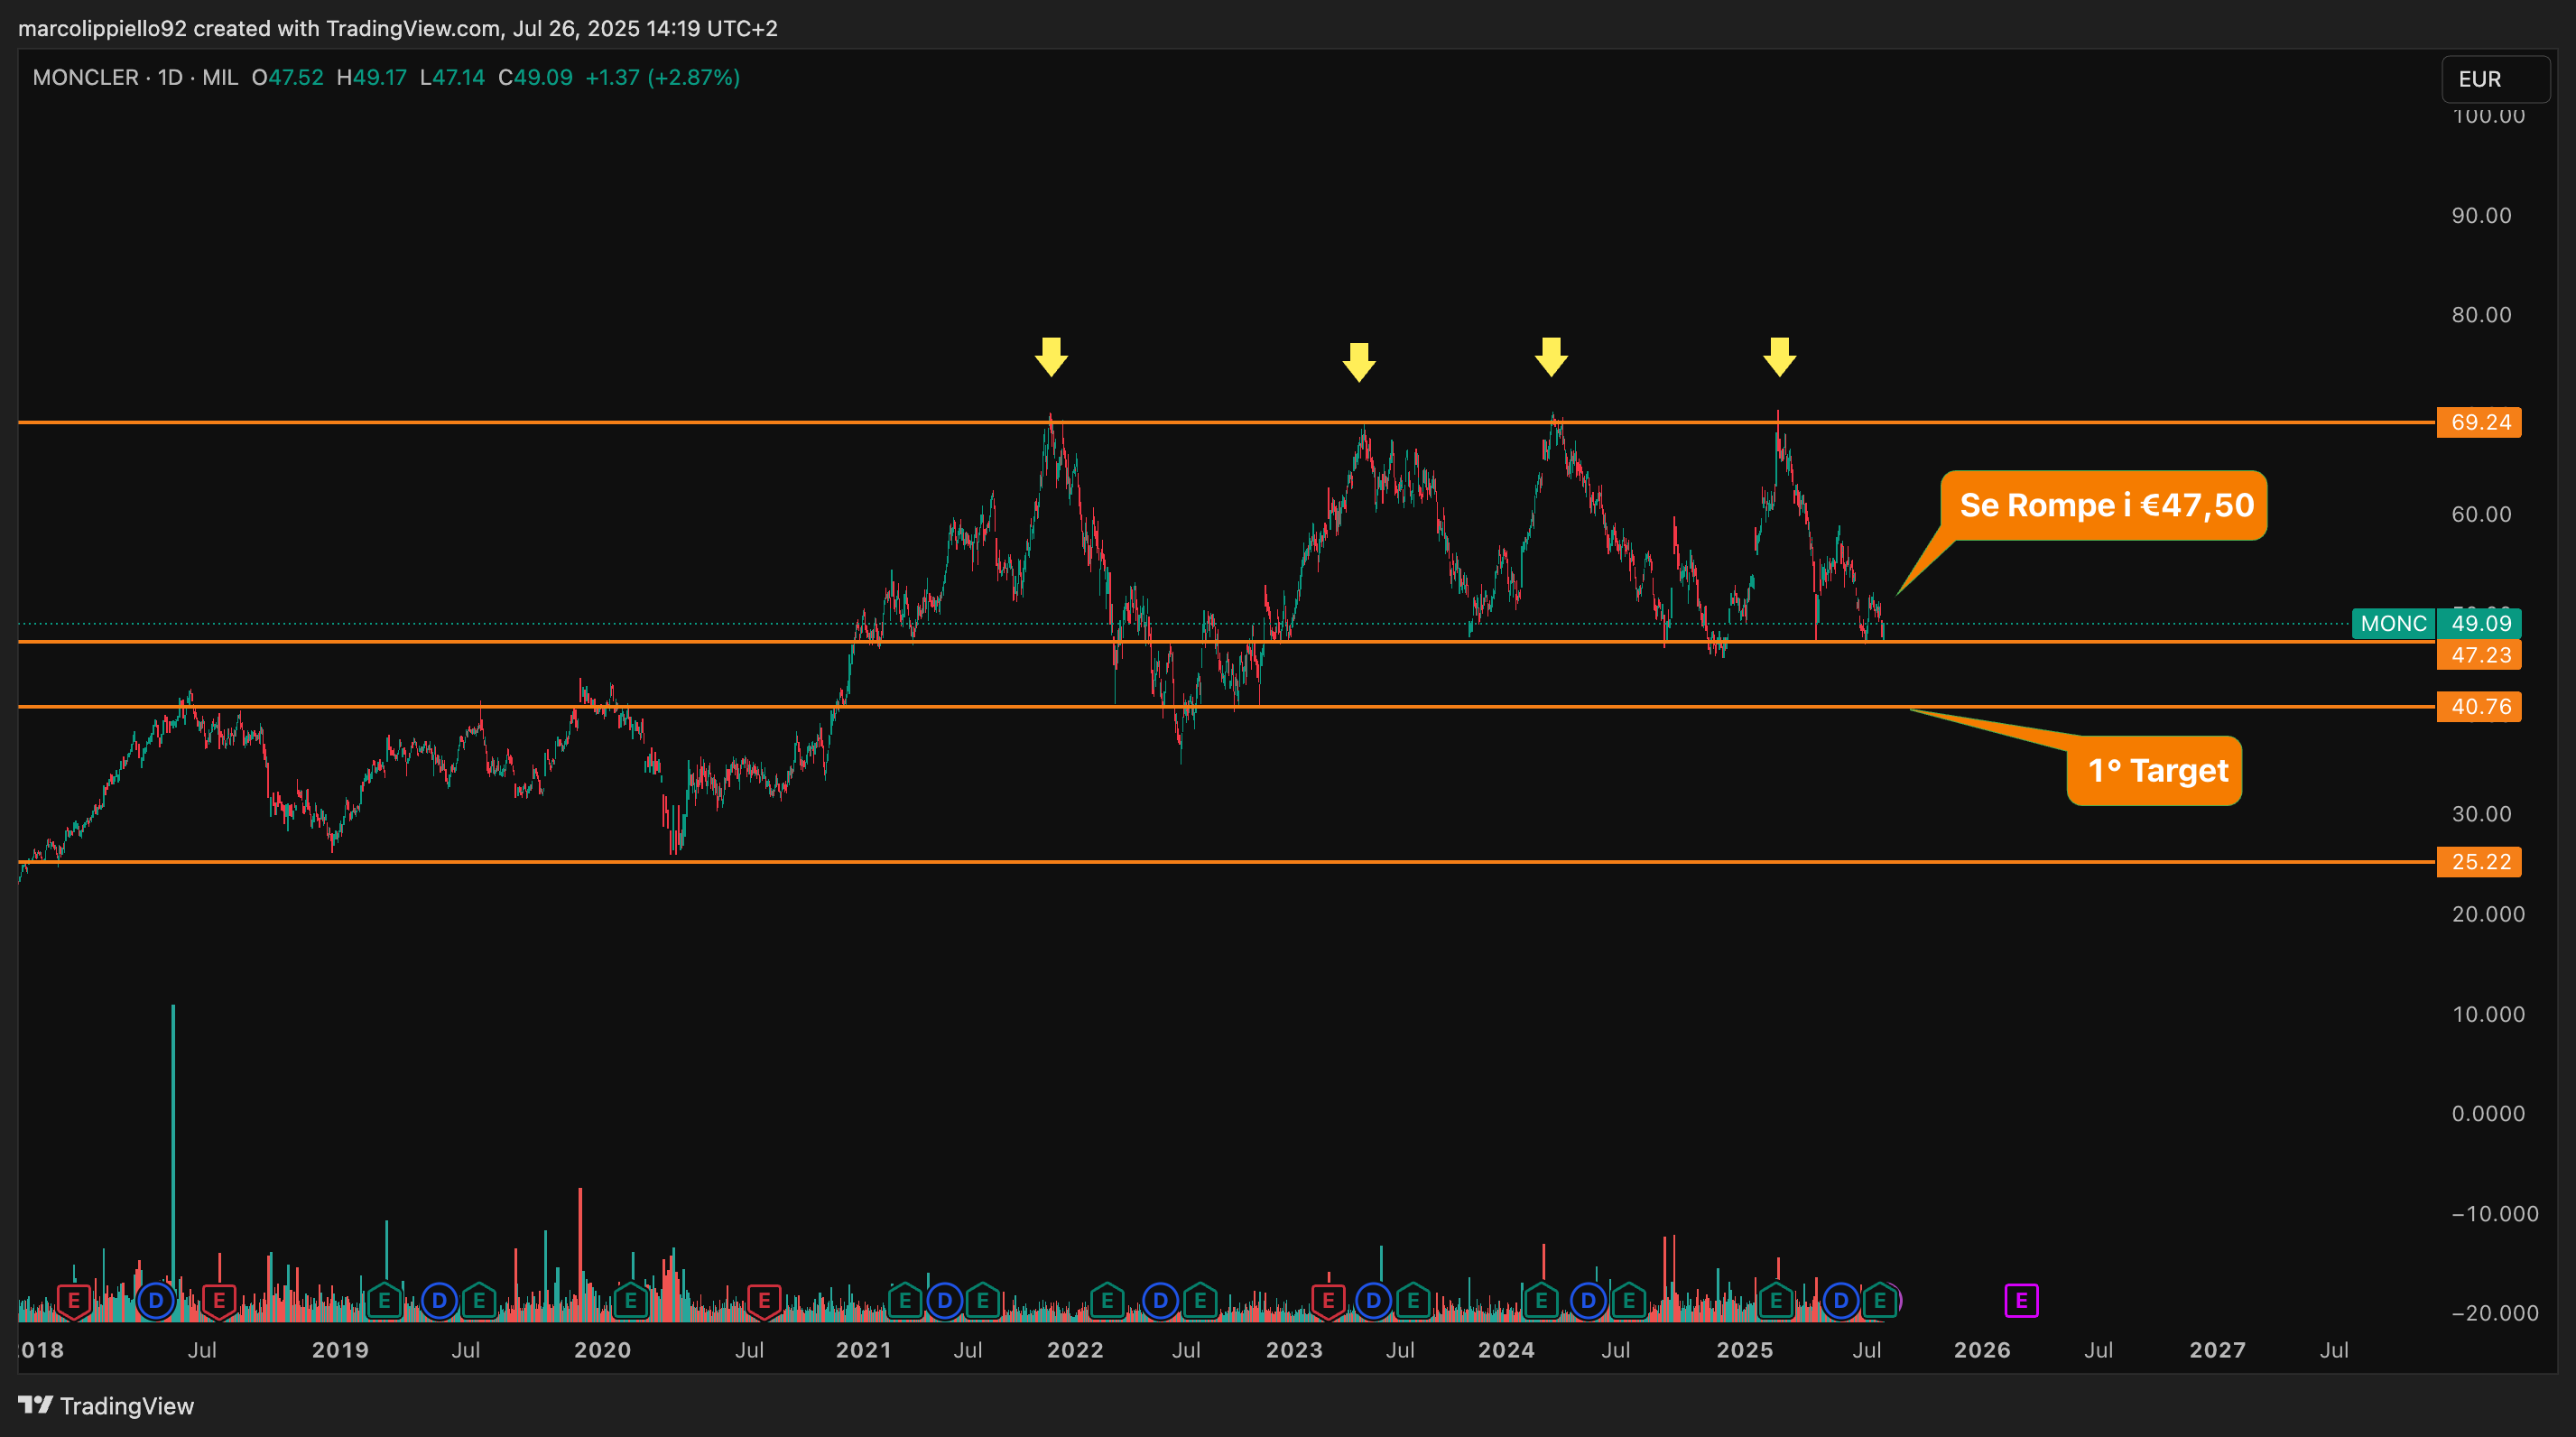Click the 2026 label on time axis

point(1981,1350)
